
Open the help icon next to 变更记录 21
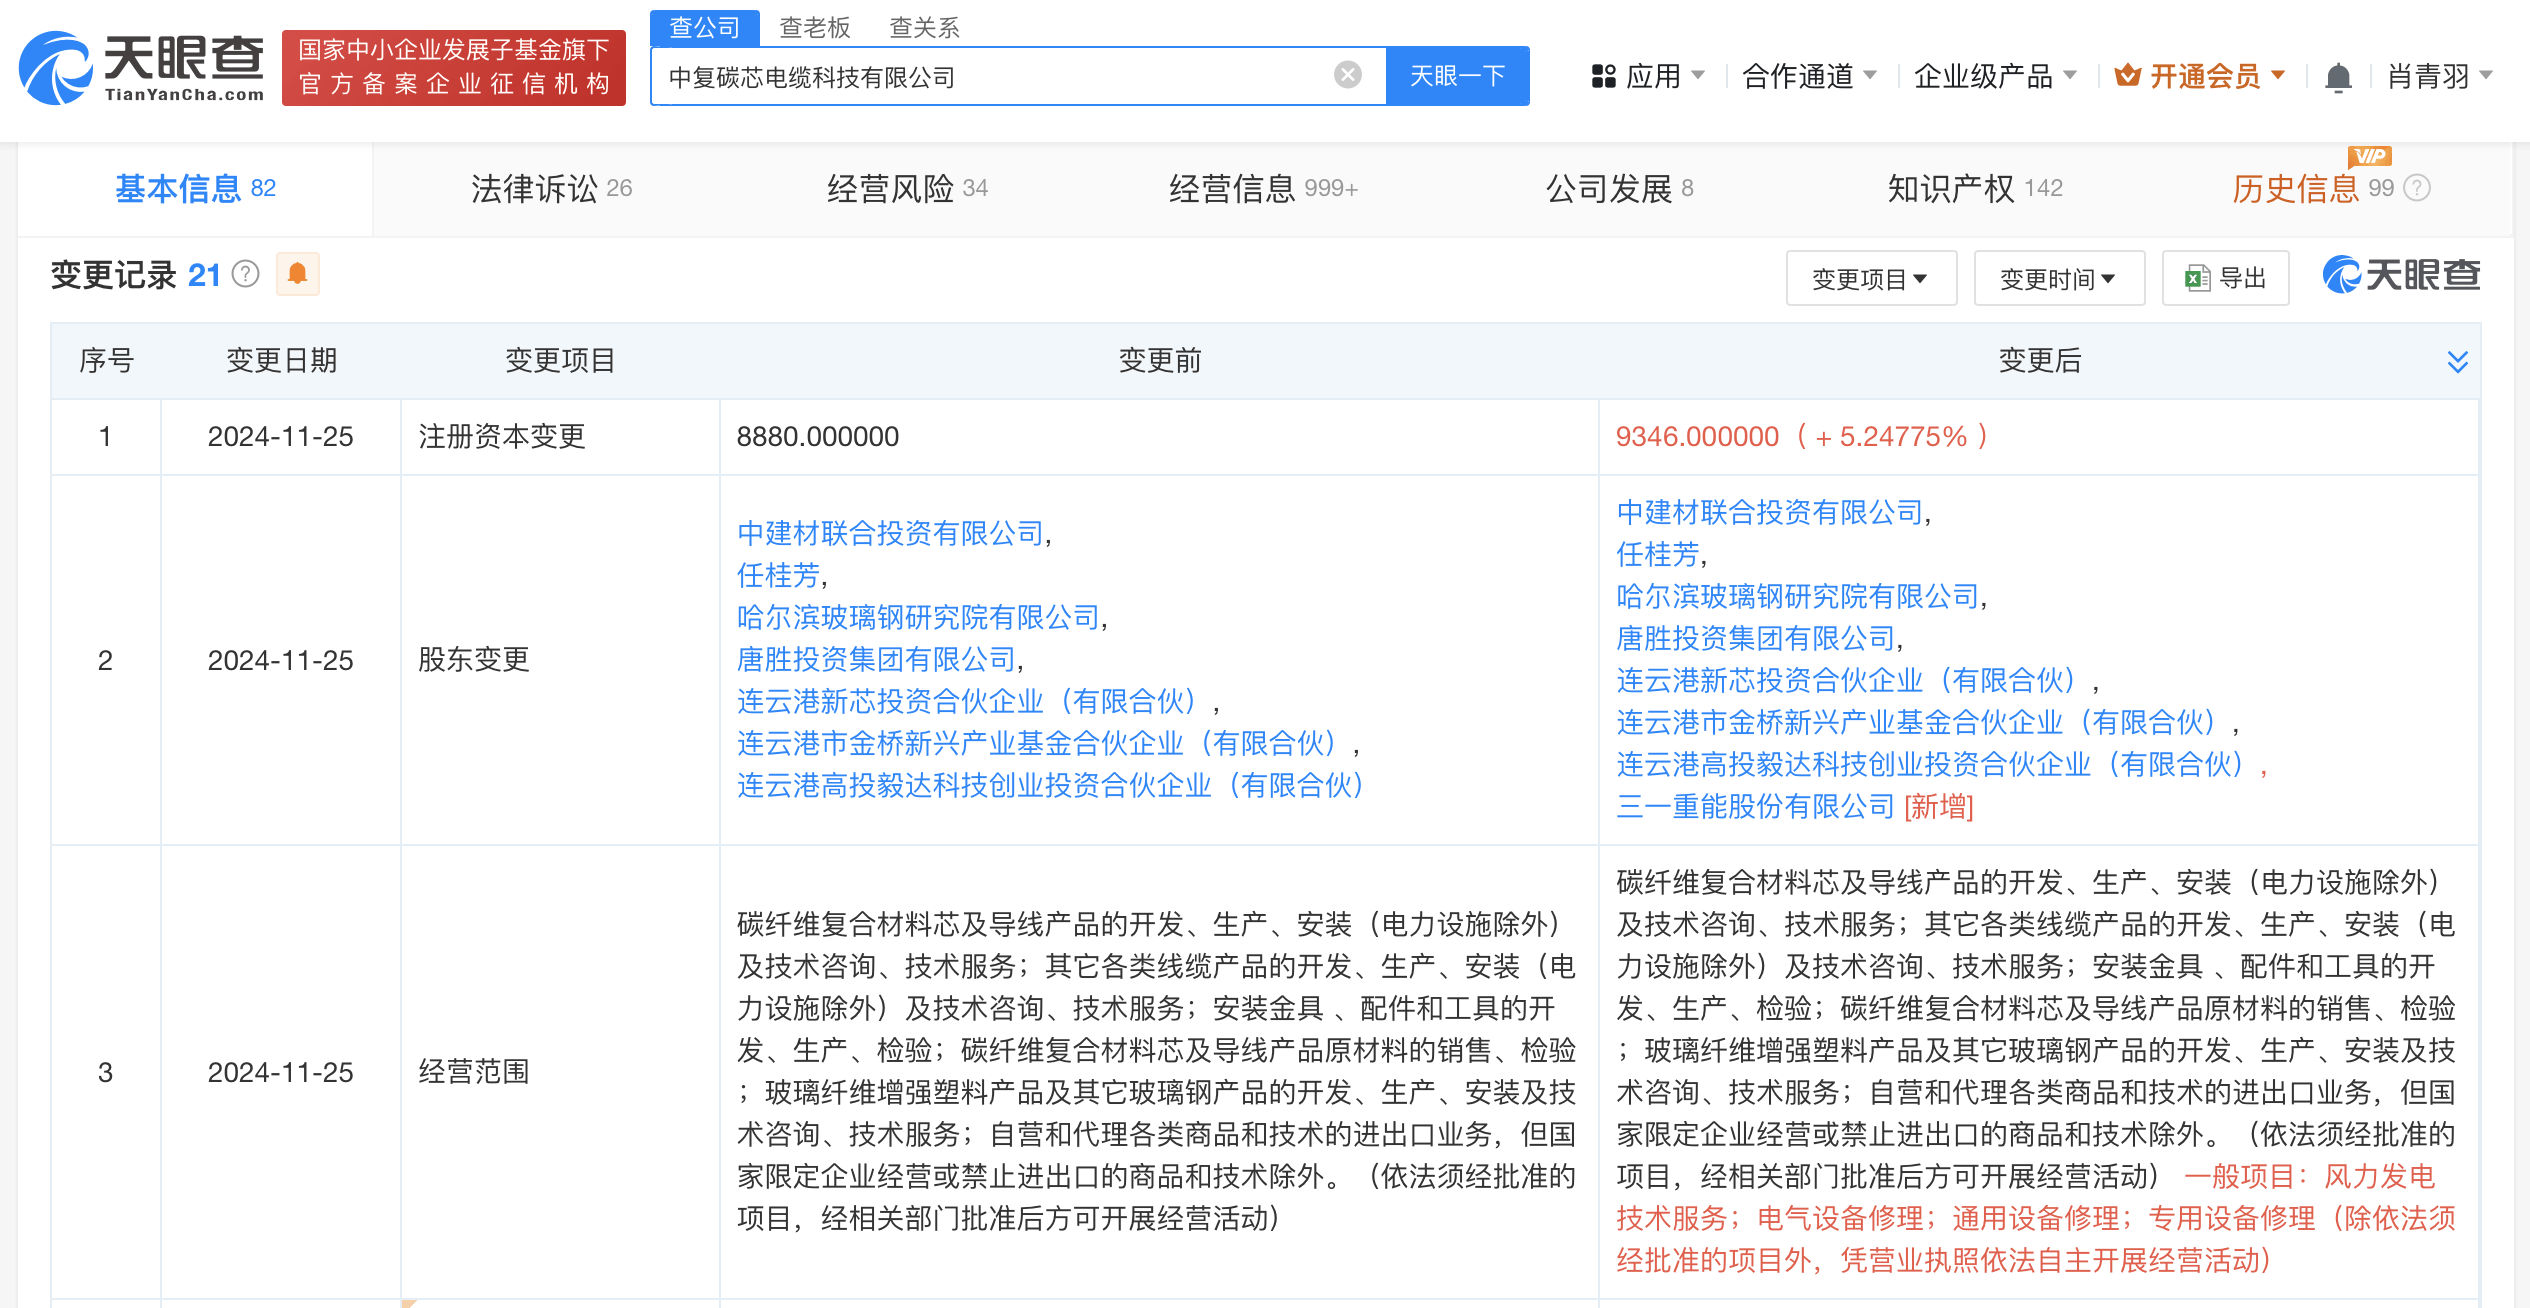pyautogui.click(x=245, y=274)
